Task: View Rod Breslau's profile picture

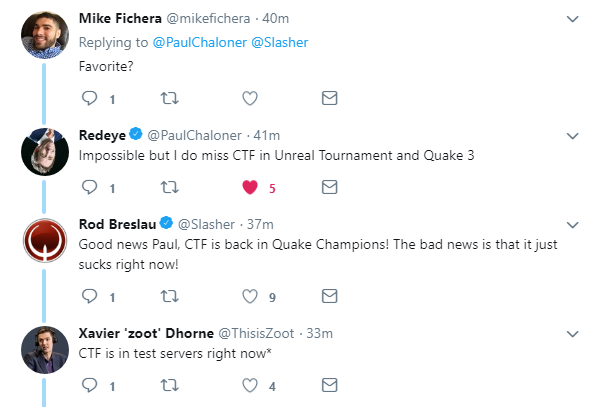Action: (44, 240)
